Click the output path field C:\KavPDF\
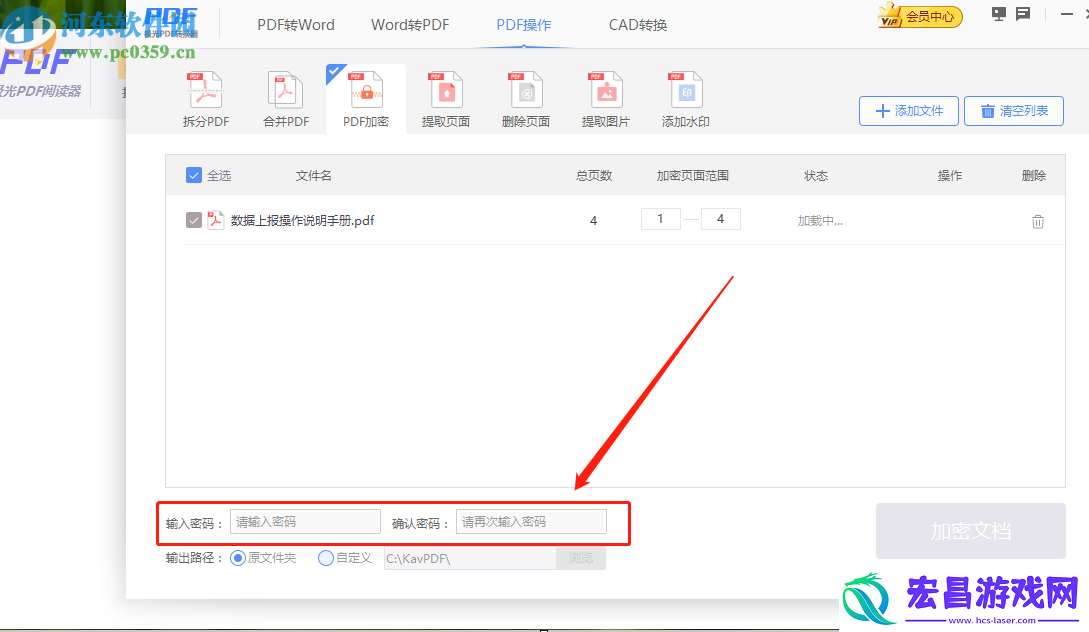 pyautogui.click(x=470, y=558)
